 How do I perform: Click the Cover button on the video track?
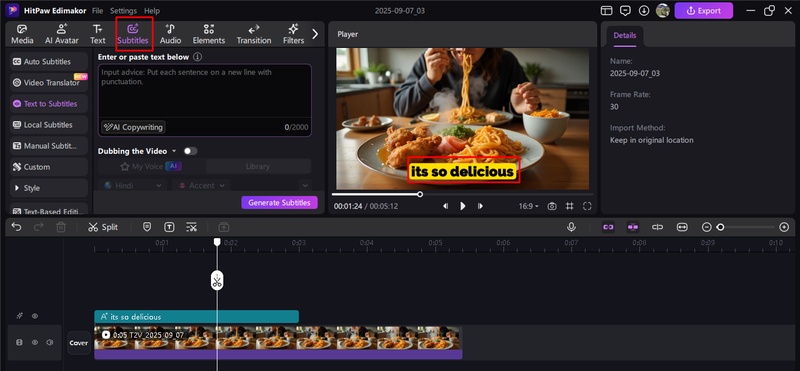coord(79,343)
